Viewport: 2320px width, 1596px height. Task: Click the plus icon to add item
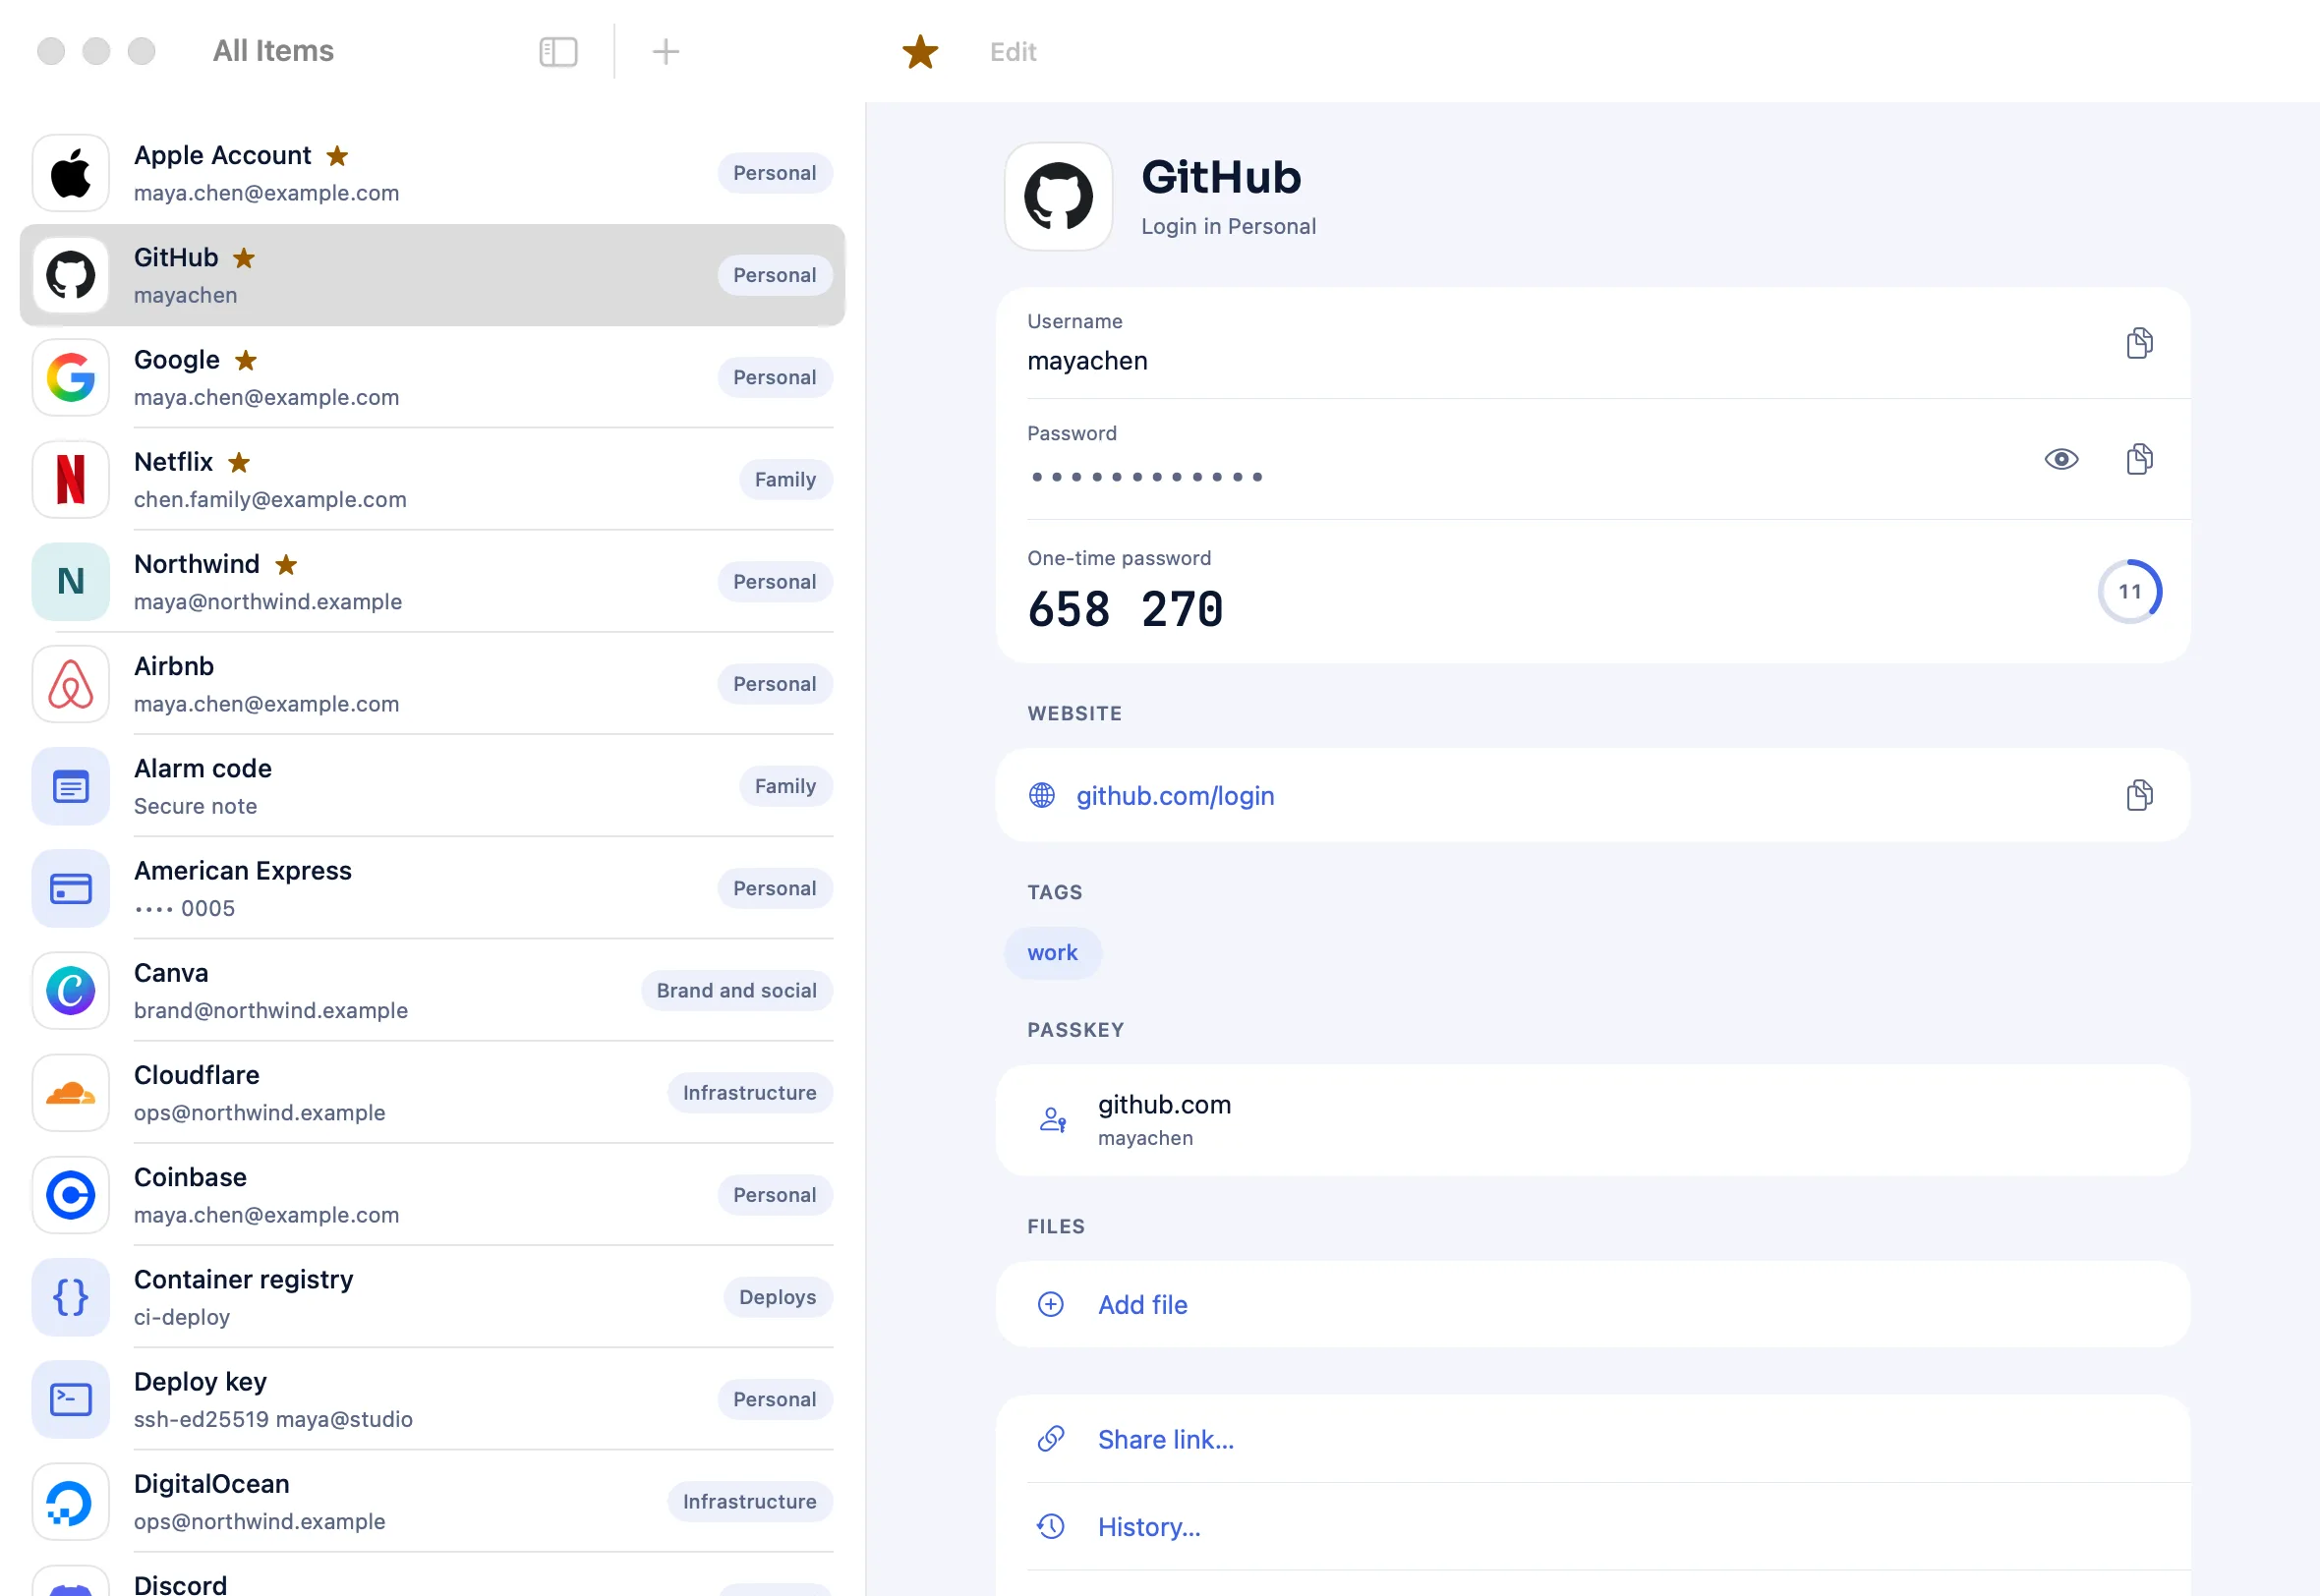click(x=665, y=51)
